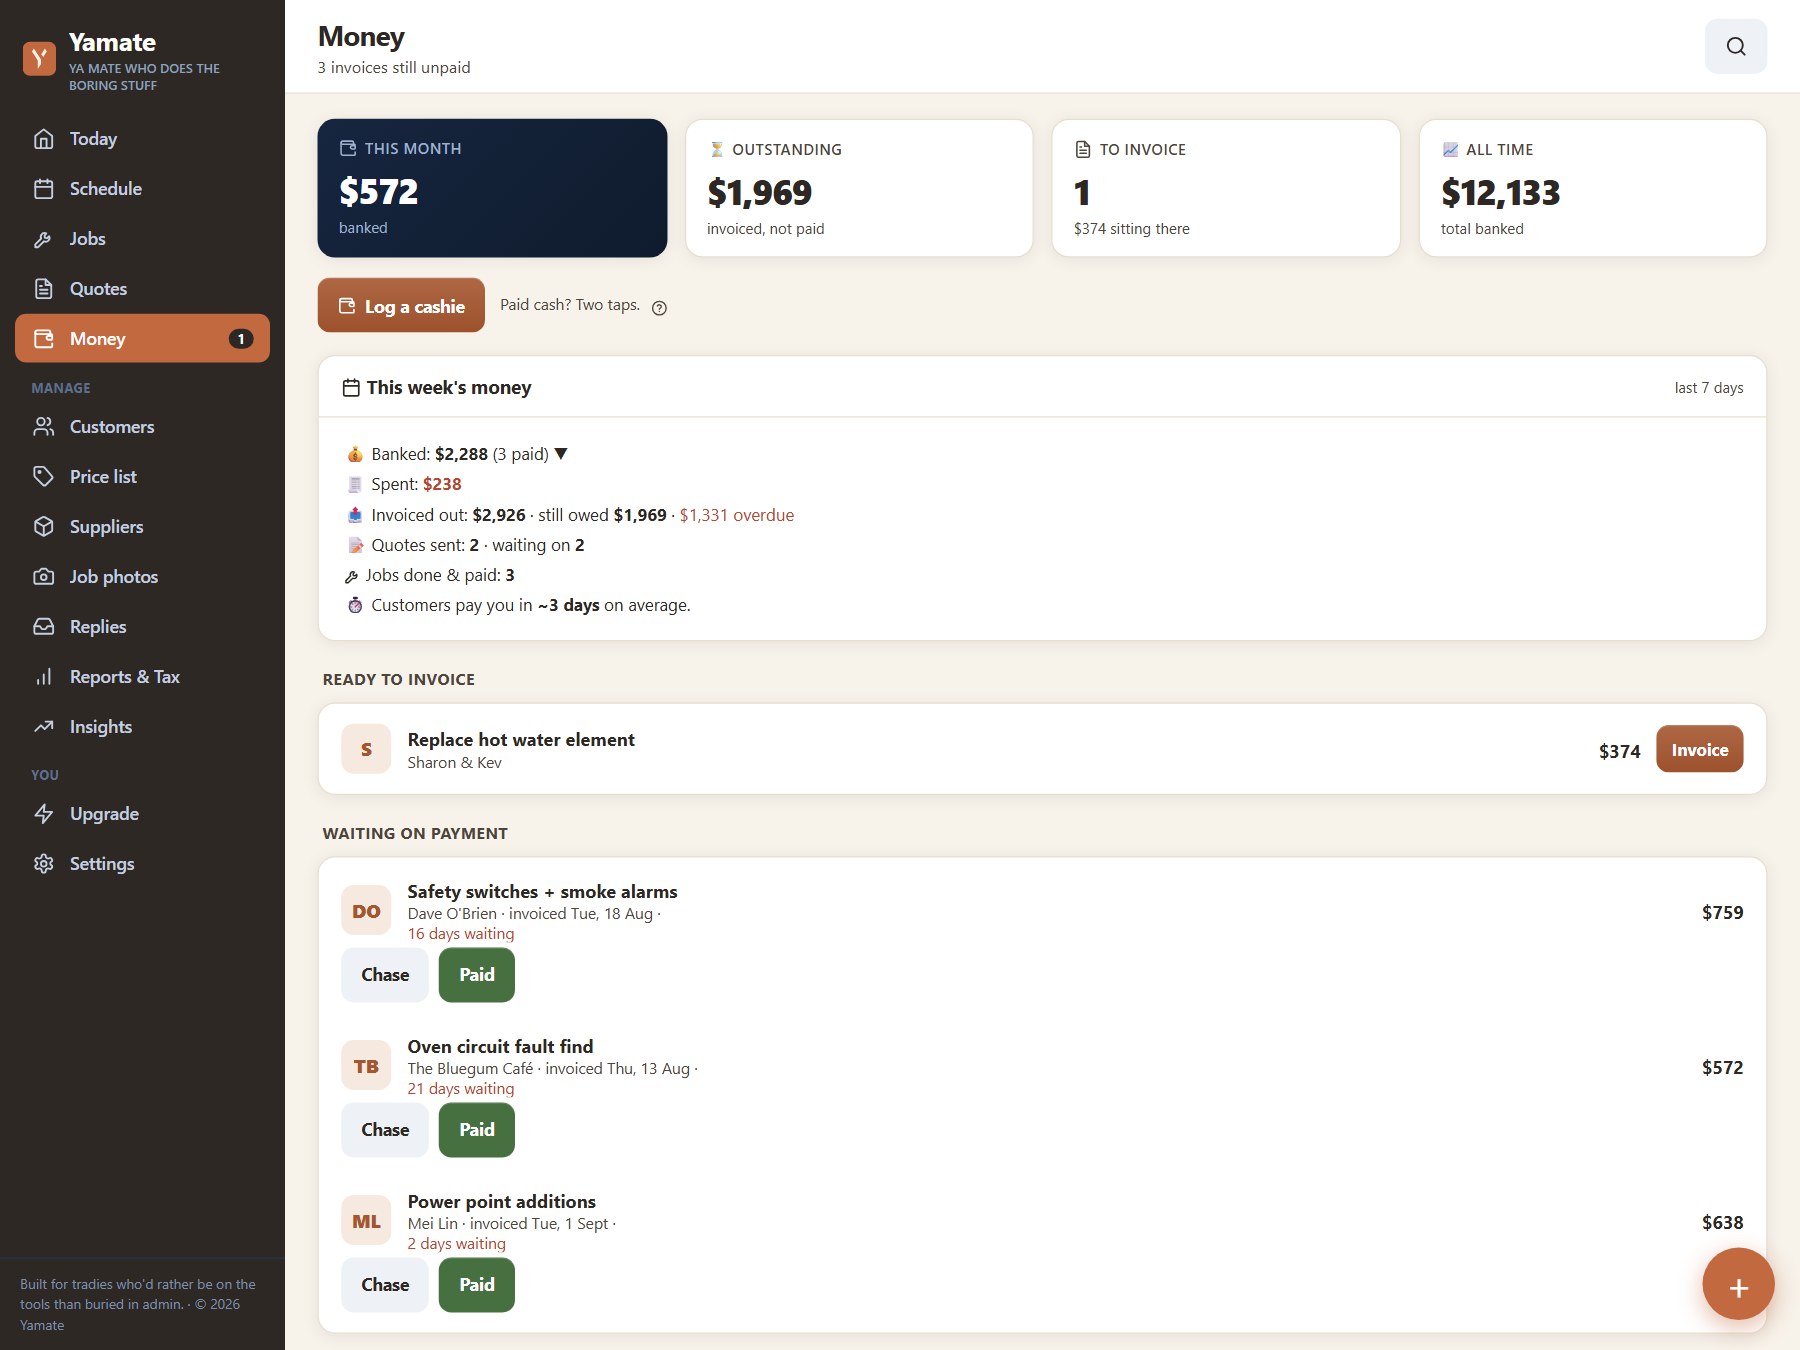Open the All Time $12,133 card
1800x1350 pixels.
[1593, 188]
